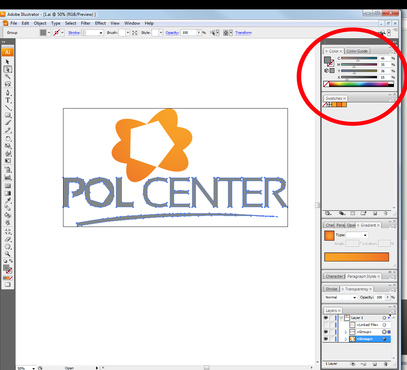407x370 pixels.
Task: Collapse Layer 1 disclosure triangle
Action: pyautogui.click(x=341, y=318)
